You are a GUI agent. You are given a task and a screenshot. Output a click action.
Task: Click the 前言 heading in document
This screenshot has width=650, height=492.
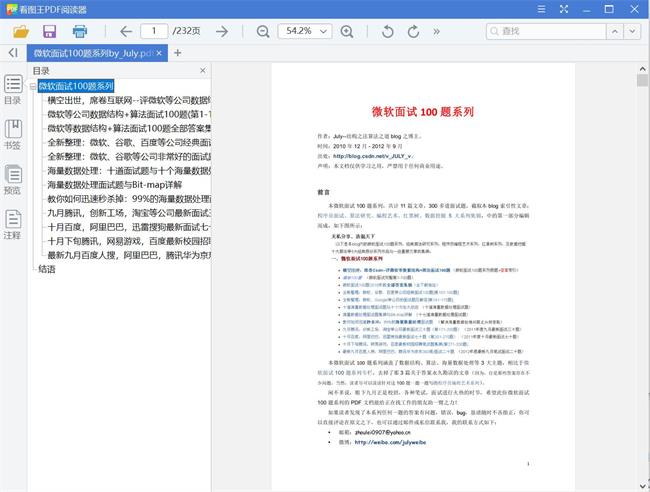click(323, 192)
